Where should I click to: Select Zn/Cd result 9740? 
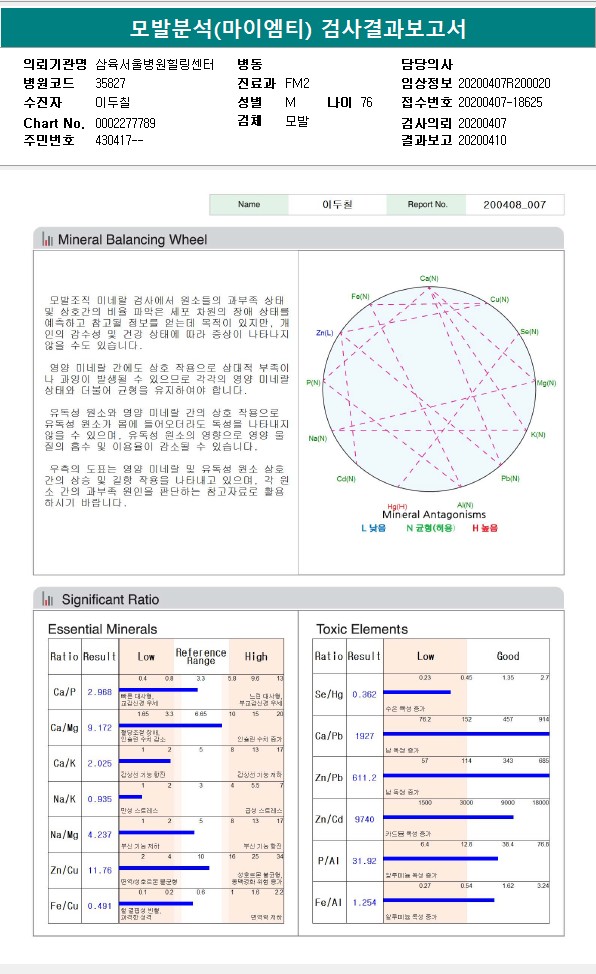click(365, 819)
